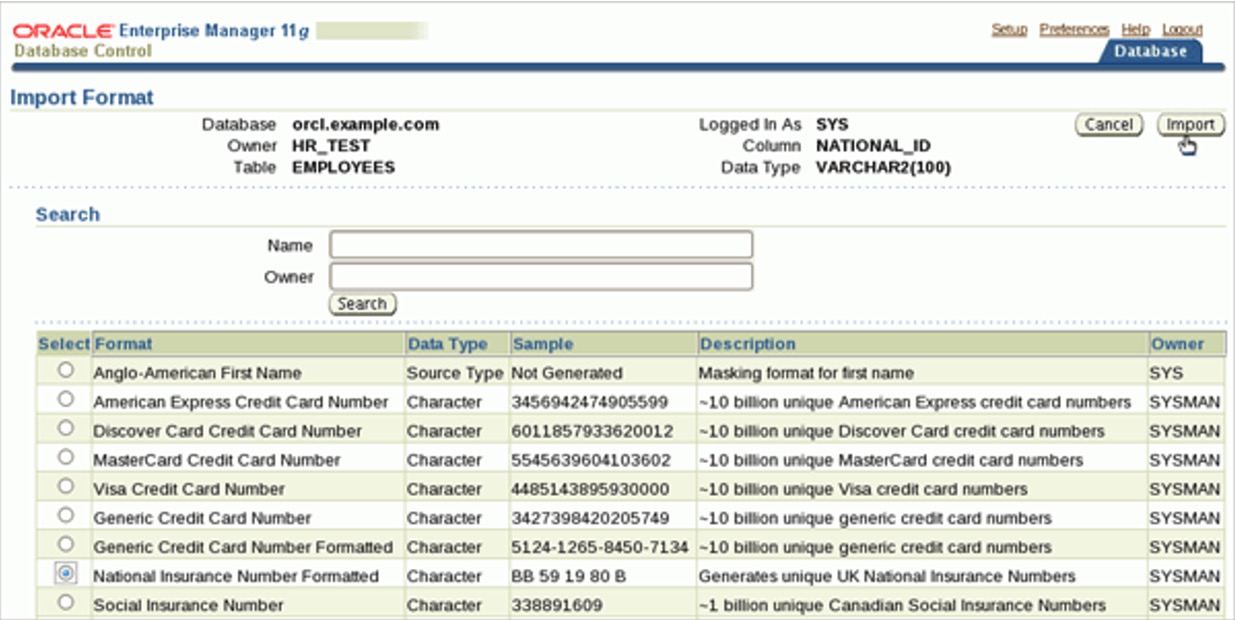This screenshot has width=1235, height=620.
Task: Click the Not Generated sample cell
Action: click(566, 373)
